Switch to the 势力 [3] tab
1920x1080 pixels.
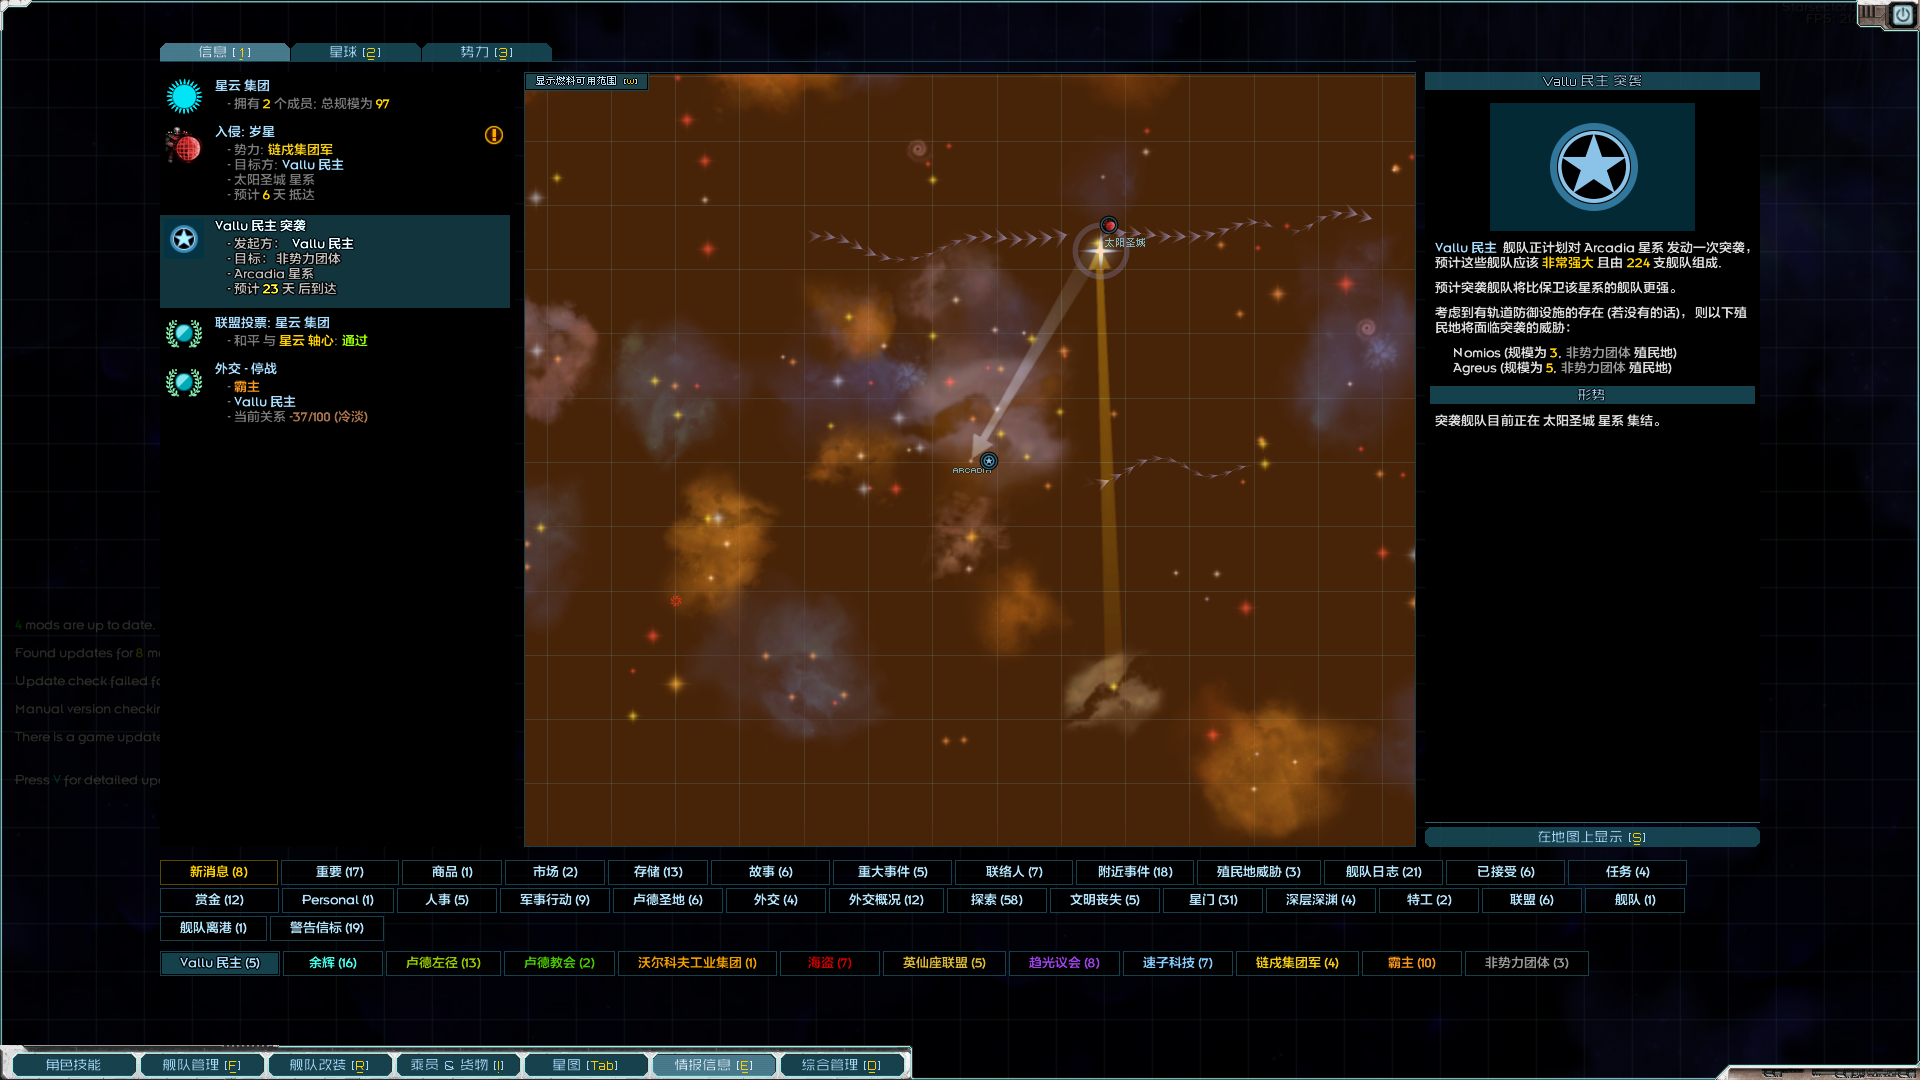[486, 52]
